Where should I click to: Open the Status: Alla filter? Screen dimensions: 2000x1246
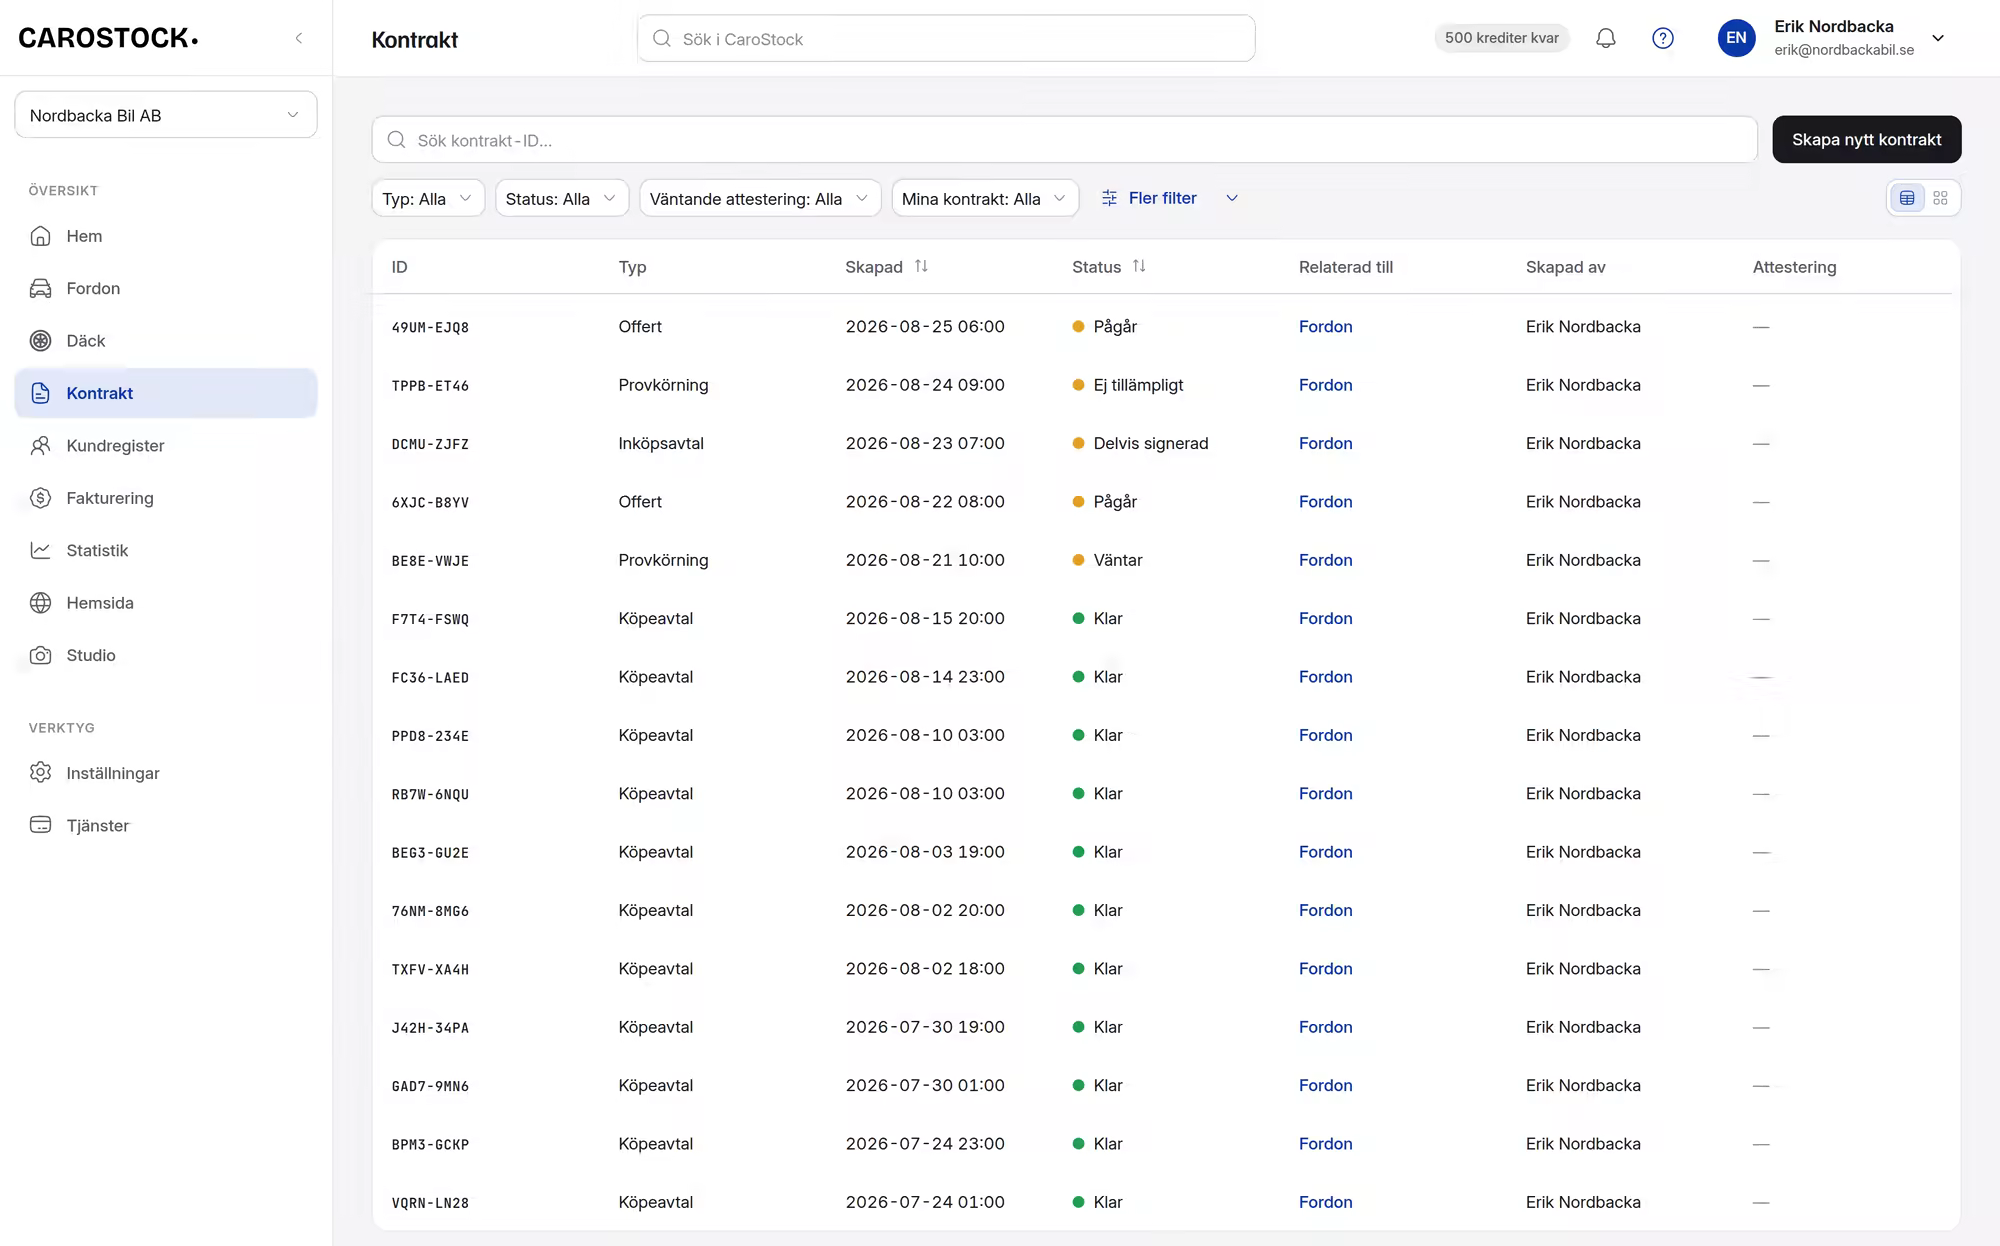562,198
